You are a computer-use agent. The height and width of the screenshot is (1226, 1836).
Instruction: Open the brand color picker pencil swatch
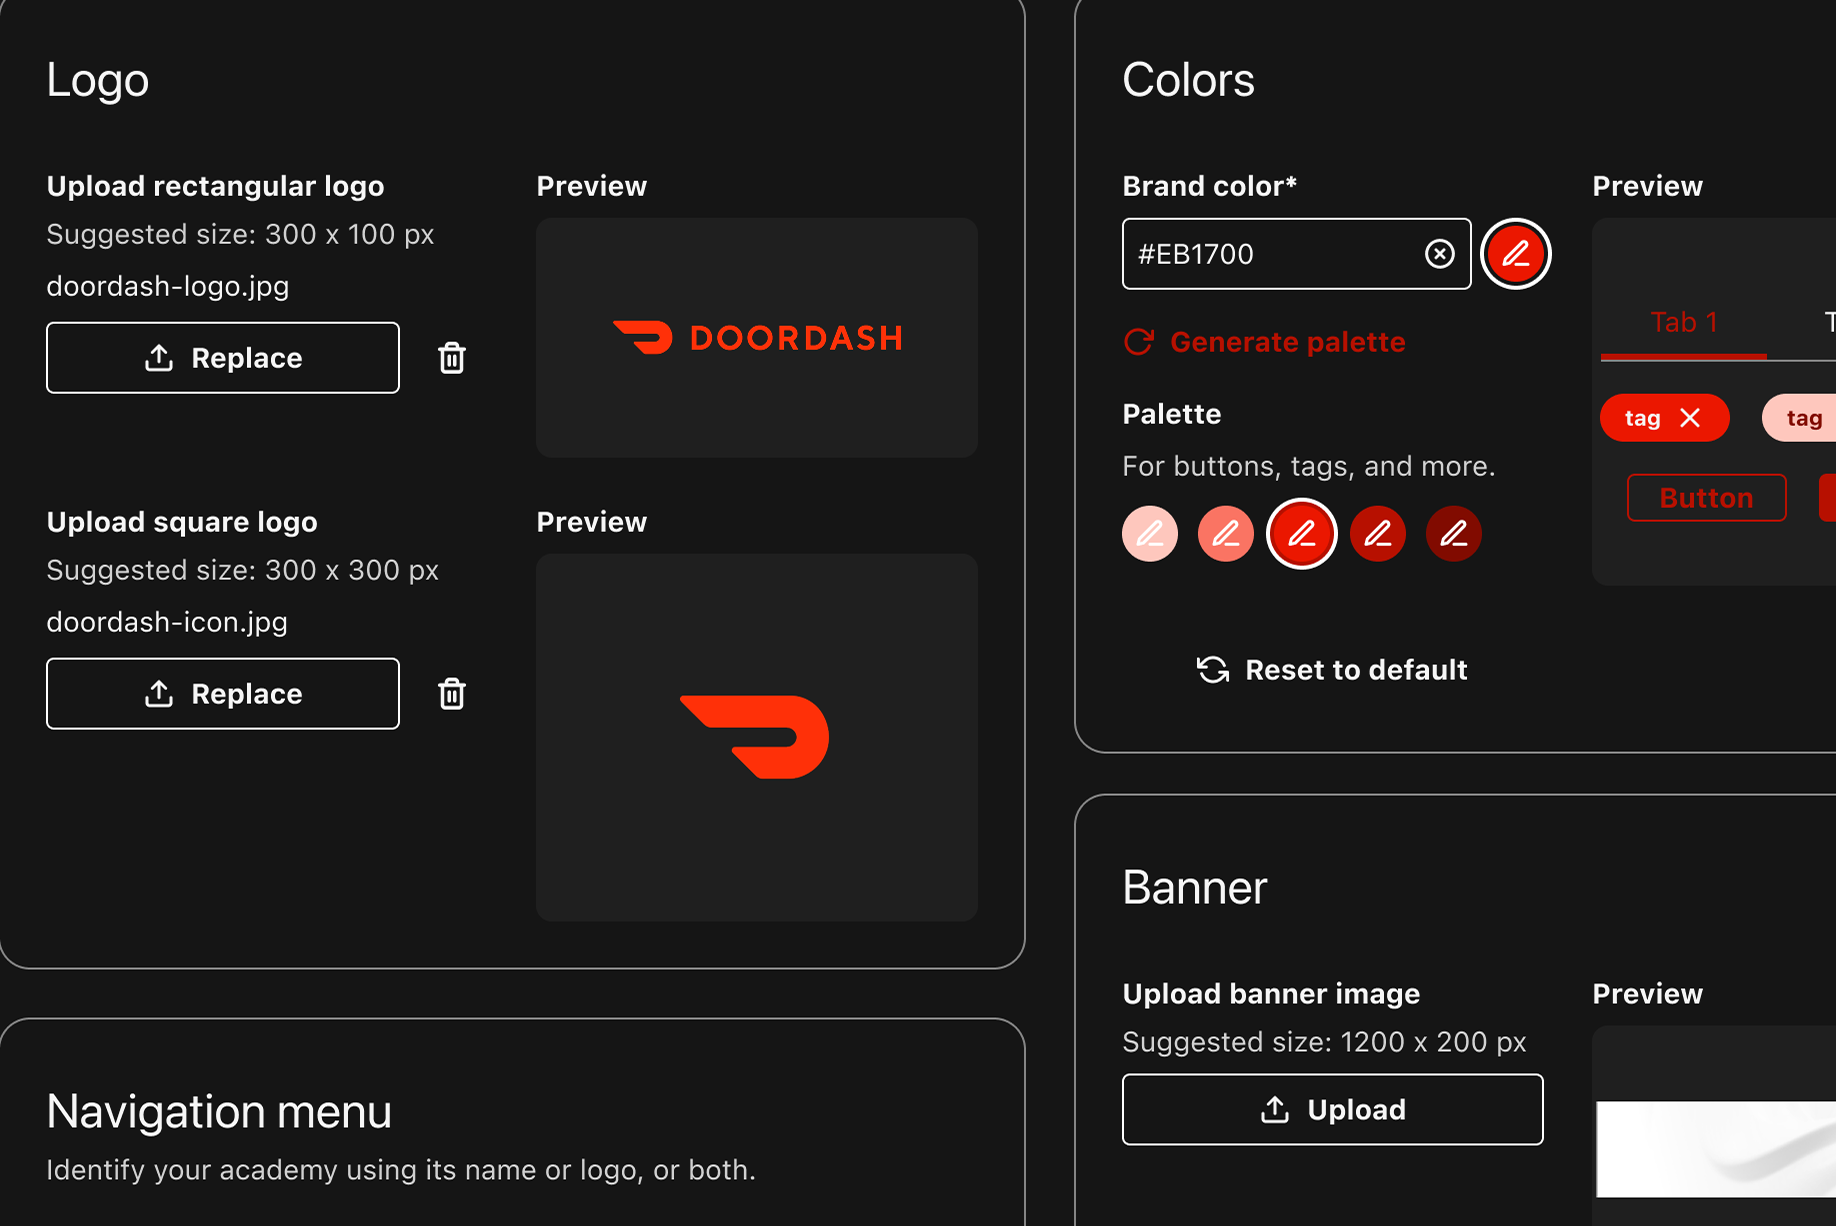(x=1515, y=254)
